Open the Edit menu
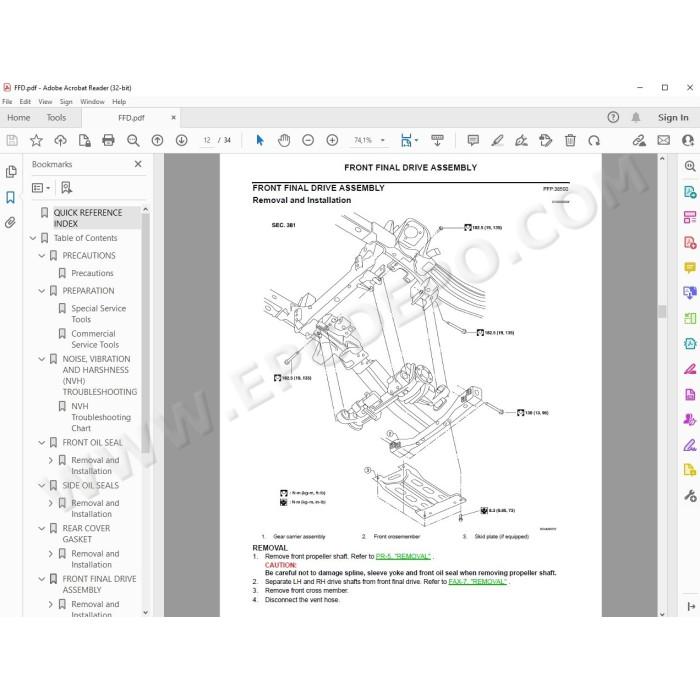 point(25,101)
